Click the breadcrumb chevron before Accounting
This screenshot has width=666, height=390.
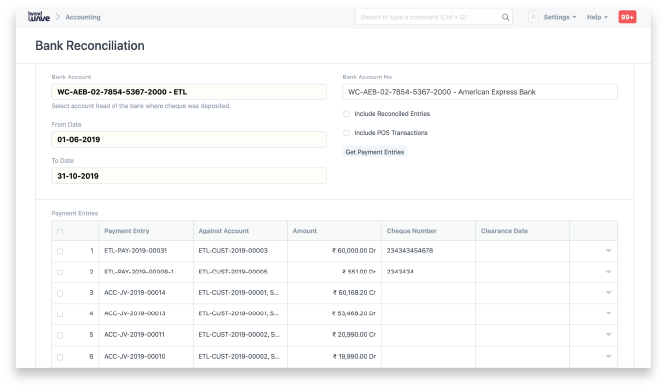click(58, 17)
